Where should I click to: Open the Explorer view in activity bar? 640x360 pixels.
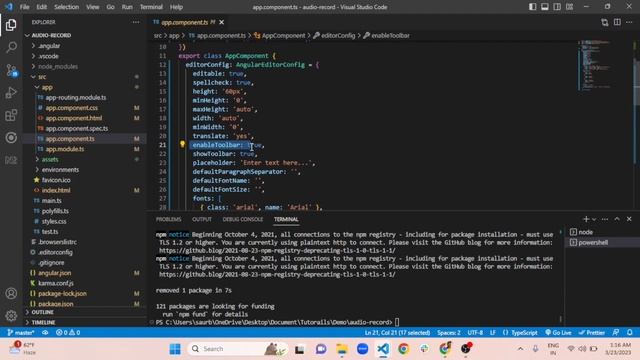11,25
